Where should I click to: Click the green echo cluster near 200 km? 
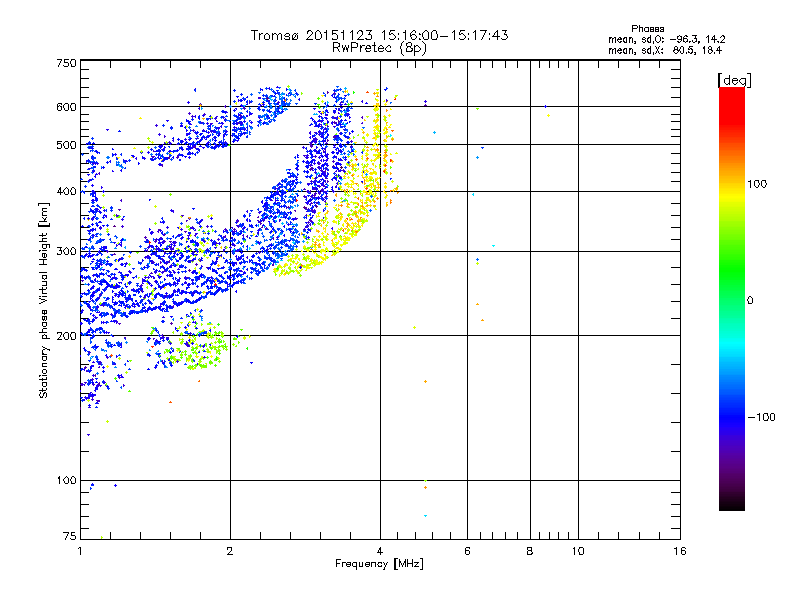pyautogui.click(x=202, y=344)
